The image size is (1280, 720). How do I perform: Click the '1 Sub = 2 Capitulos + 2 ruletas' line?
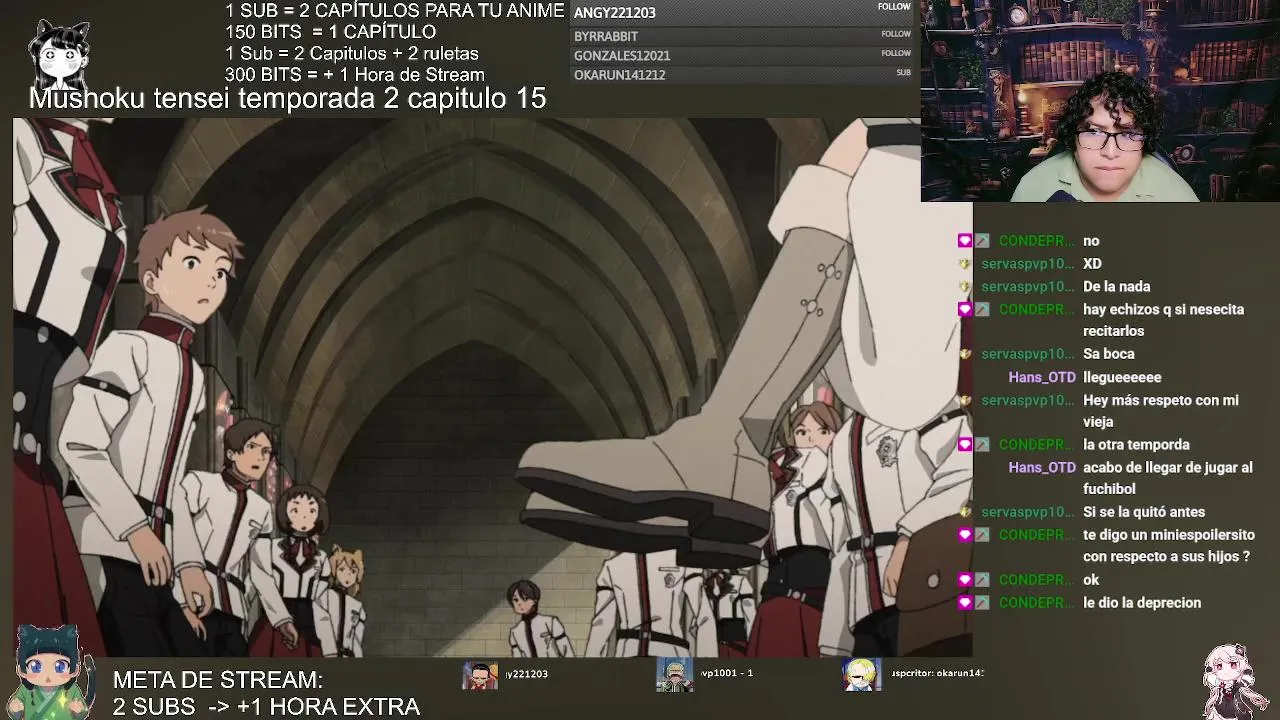point(352,54)
